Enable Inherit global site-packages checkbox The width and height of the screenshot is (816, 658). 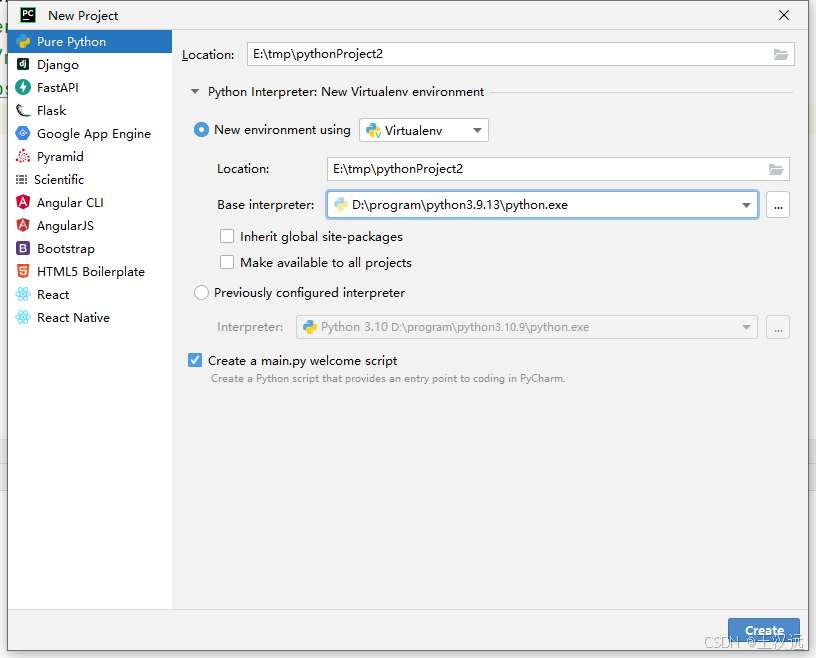[227, 236]
